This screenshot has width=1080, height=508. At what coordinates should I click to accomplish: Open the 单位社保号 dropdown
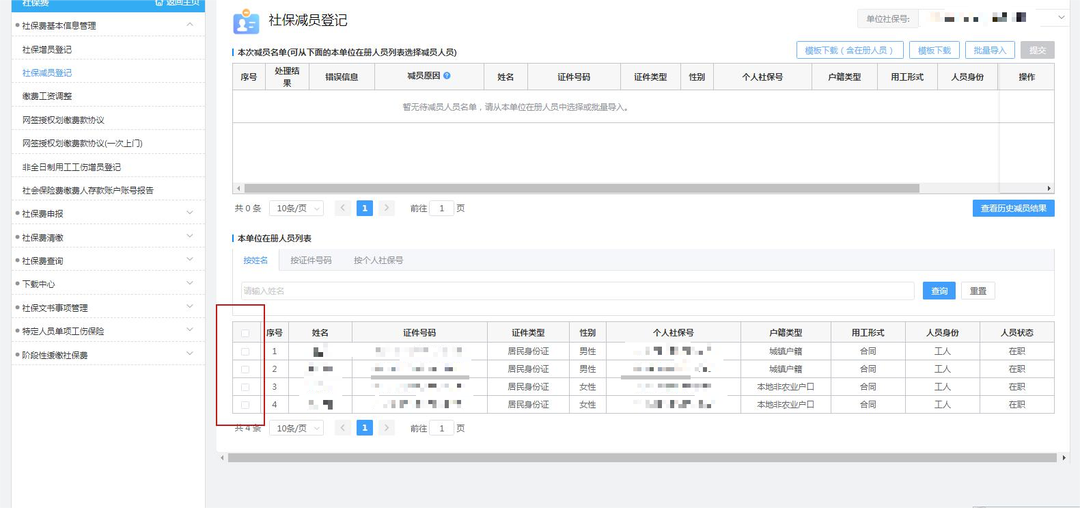point(1059,18)
